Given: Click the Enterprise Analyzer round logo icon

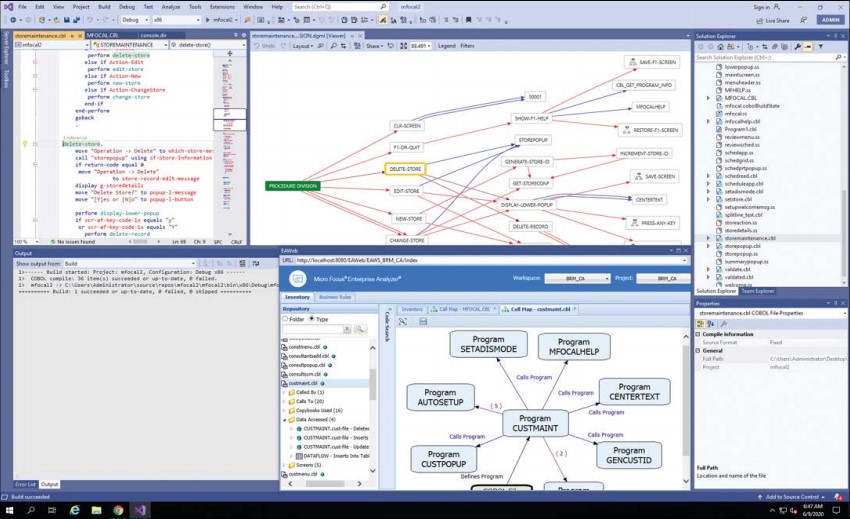Looking at the screenshot, I should 297,279.
